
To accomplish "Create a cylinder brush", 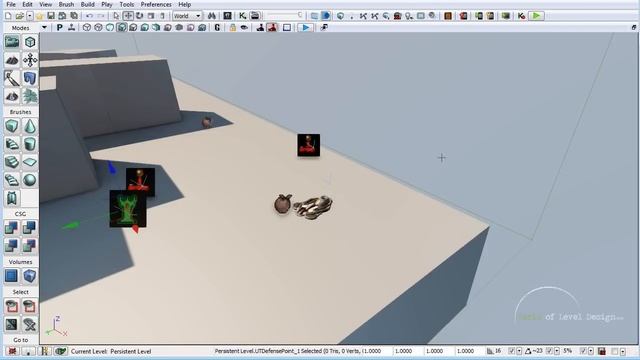I will 30,144.
